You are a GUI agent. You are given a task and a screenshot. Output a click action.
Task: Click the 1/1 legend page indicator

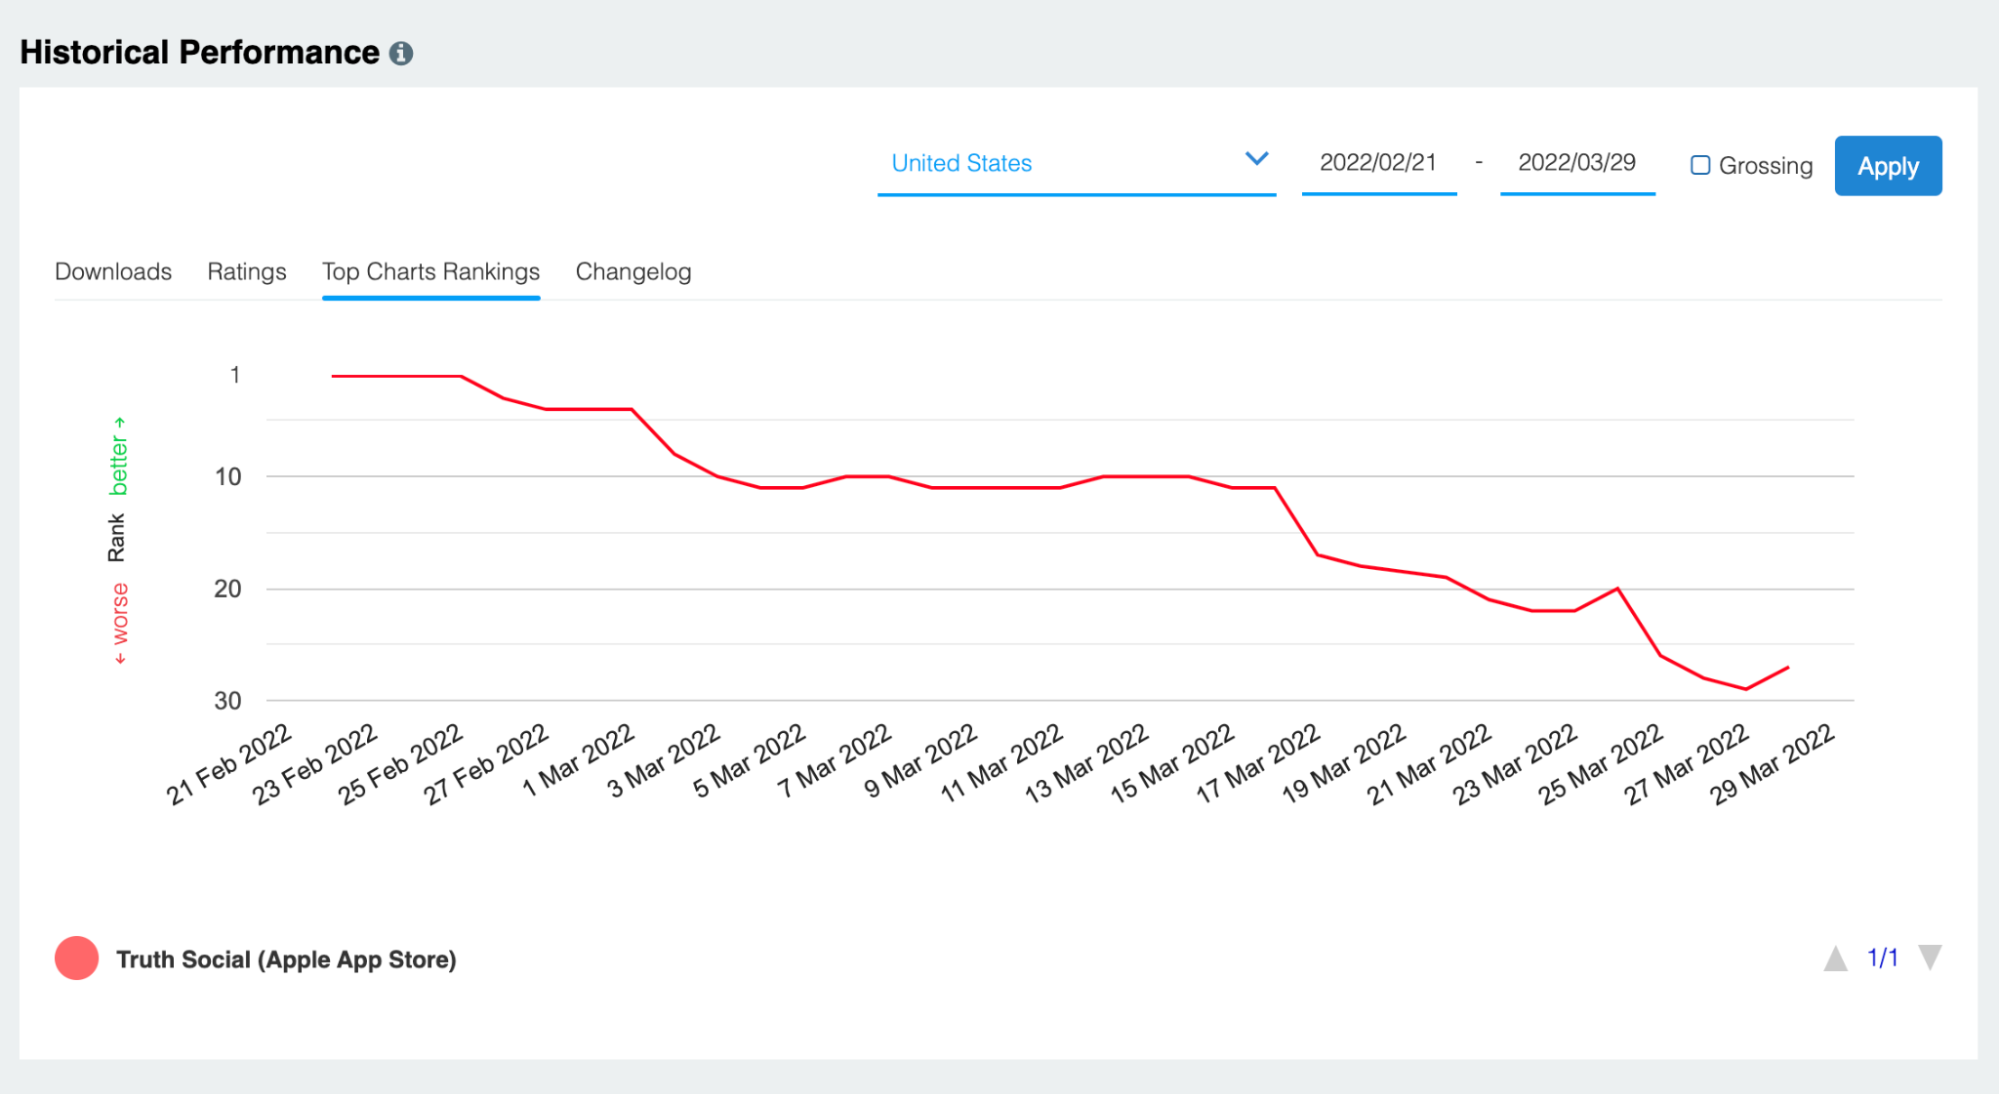pyautogui.click(x=1882, y=958)
